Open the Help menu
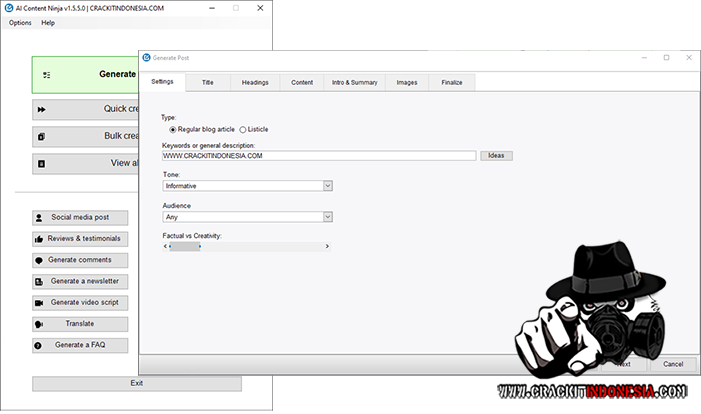Viewport: 701px width, 414px height. (48, 23)
